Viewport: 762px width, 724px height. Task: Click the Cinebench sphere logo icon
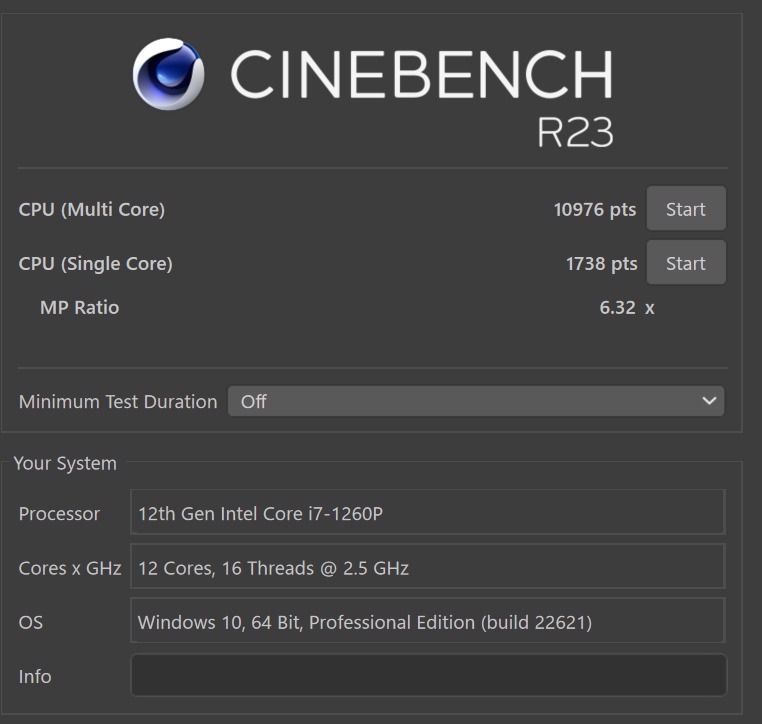[x=168, y=74]
